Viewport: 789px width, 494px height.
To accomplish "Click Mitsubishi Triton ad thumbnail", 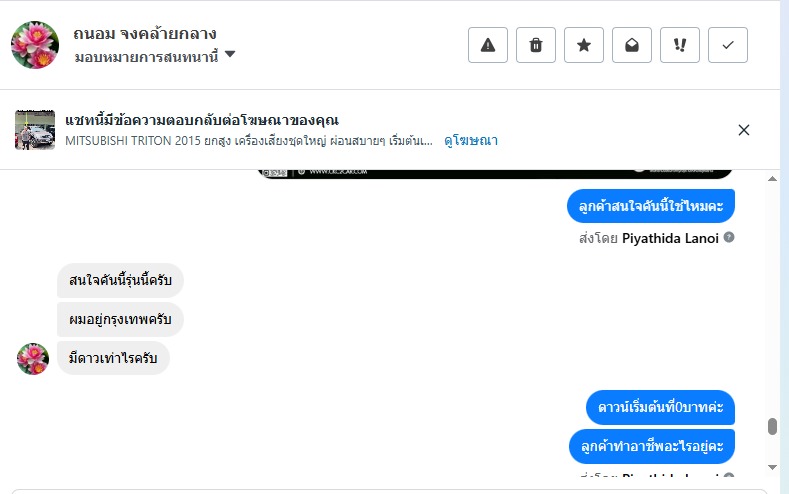I will coord(35,130).
